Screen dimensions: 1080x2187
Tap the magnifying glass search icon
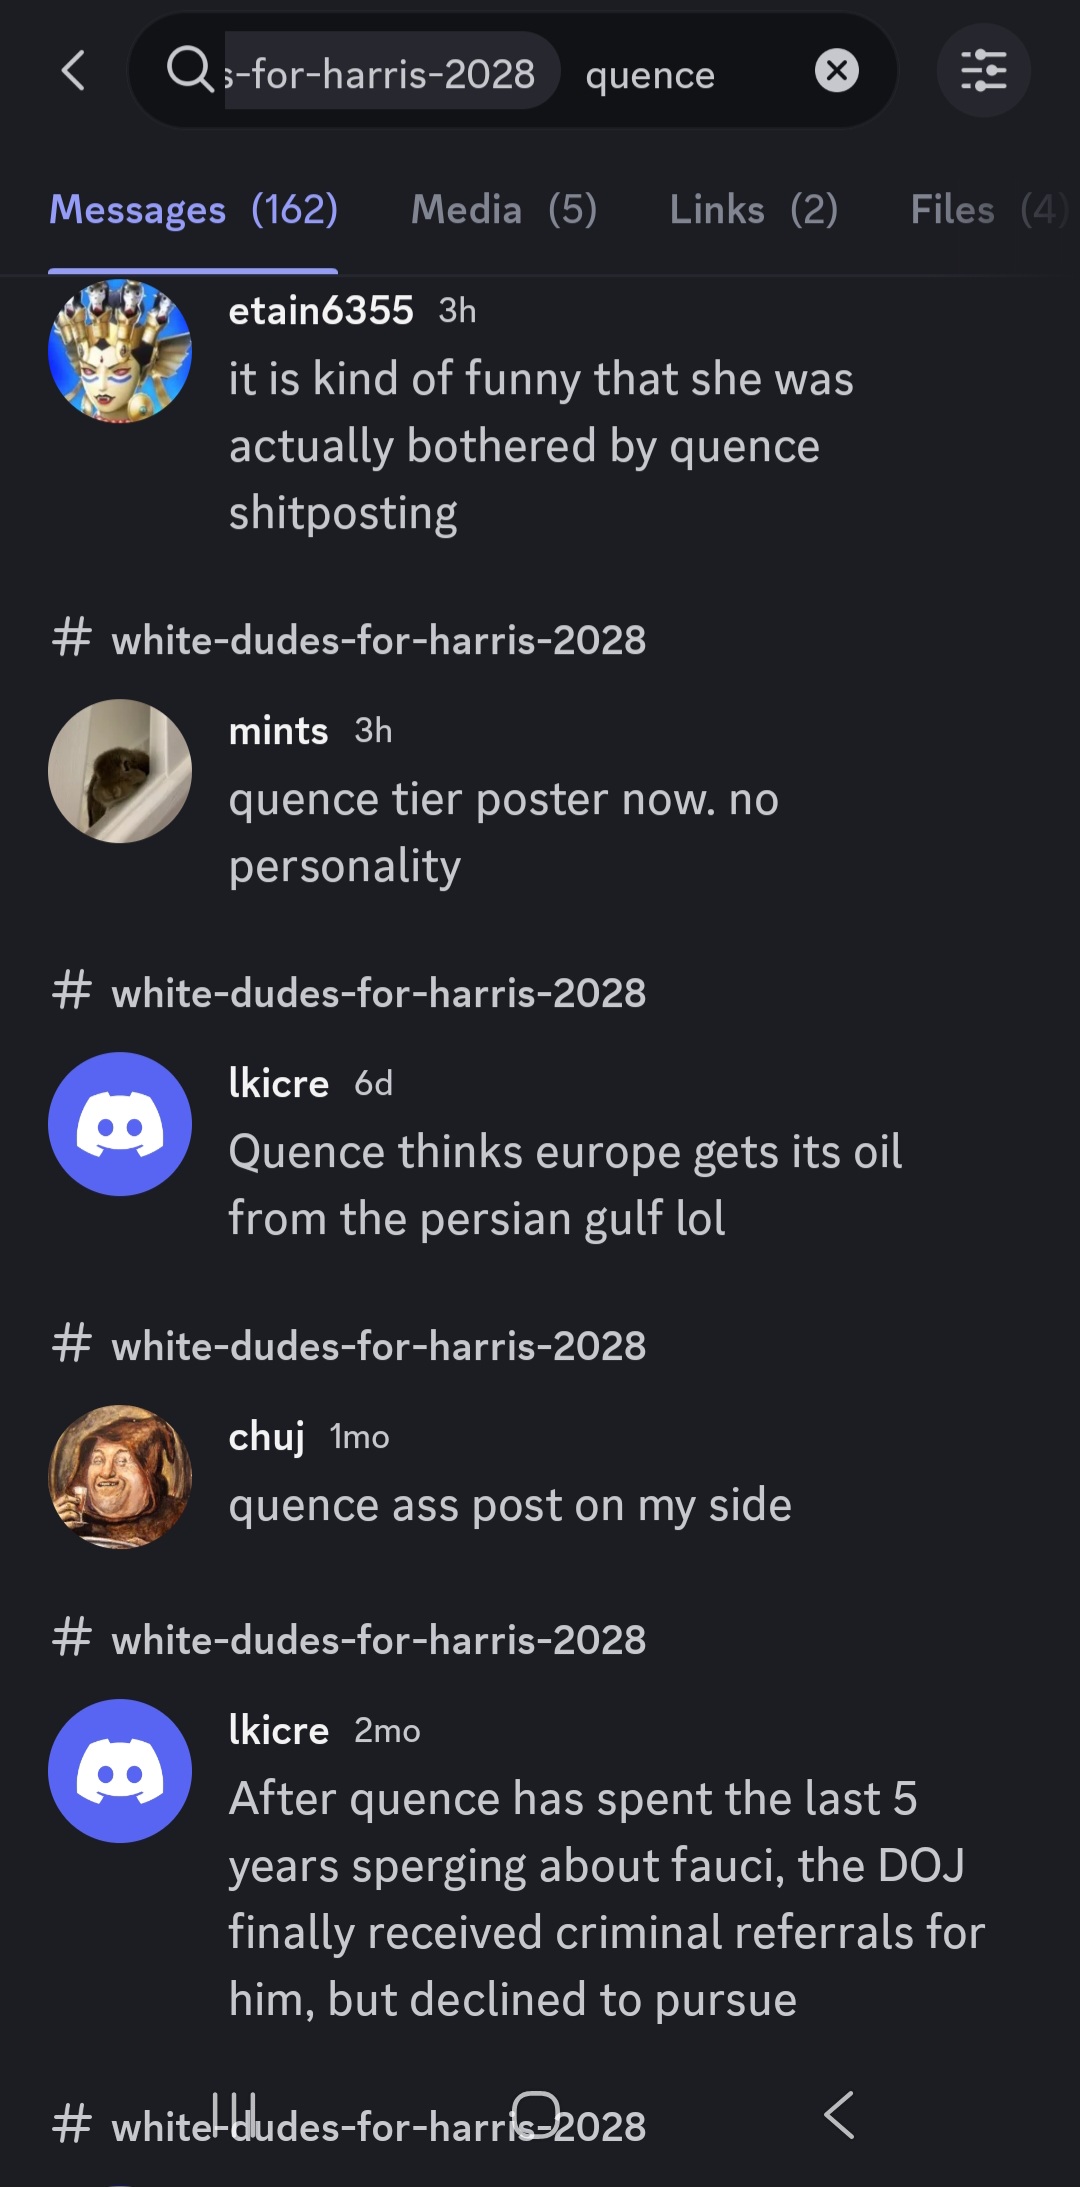pos(189,70)
